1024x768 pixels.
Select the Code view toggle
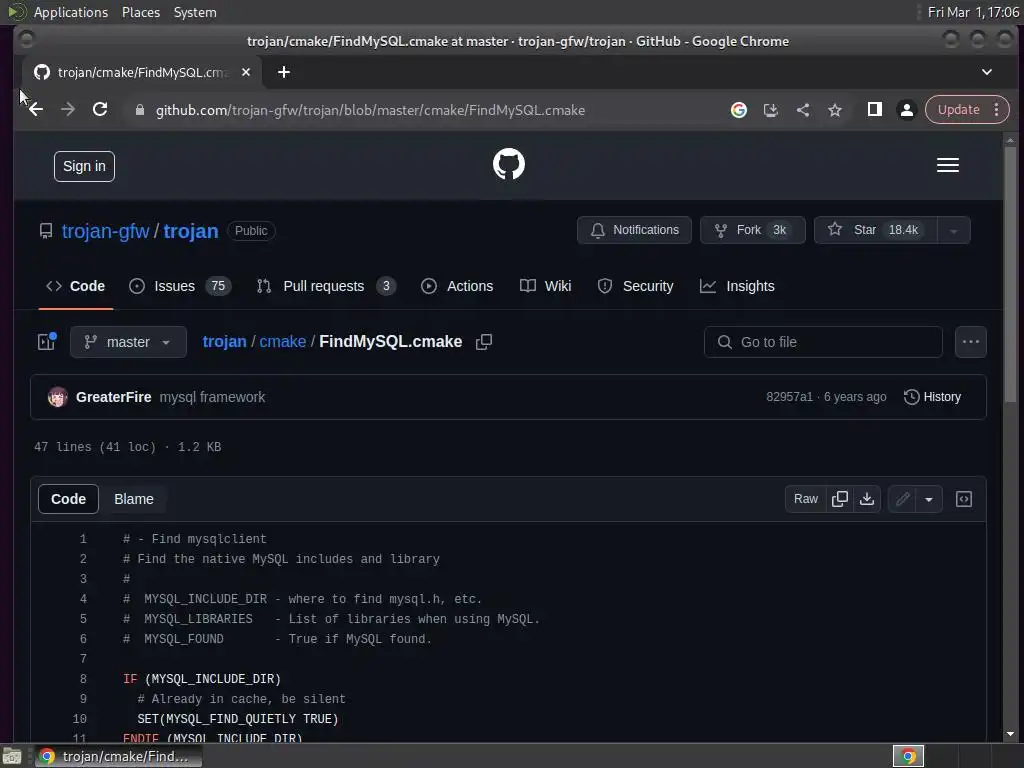[69, 499]
